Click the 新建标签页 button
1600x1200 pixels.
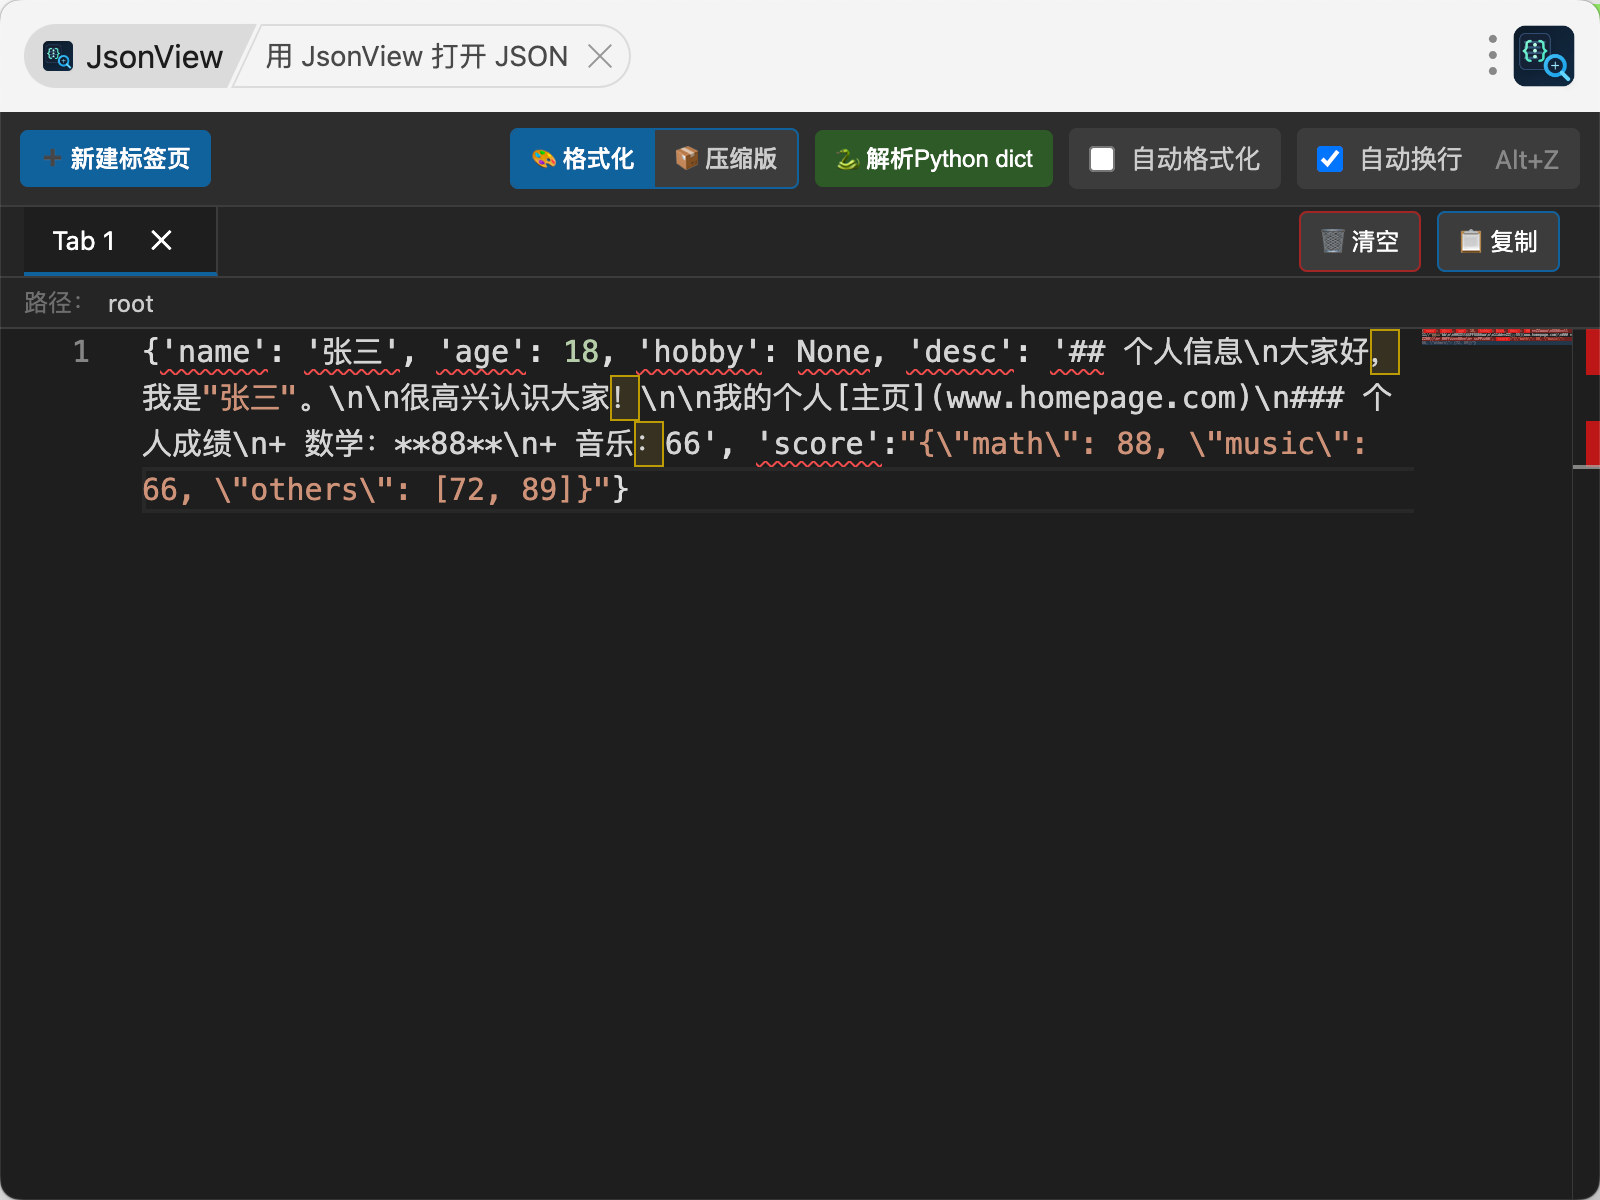tap(115, 159)
